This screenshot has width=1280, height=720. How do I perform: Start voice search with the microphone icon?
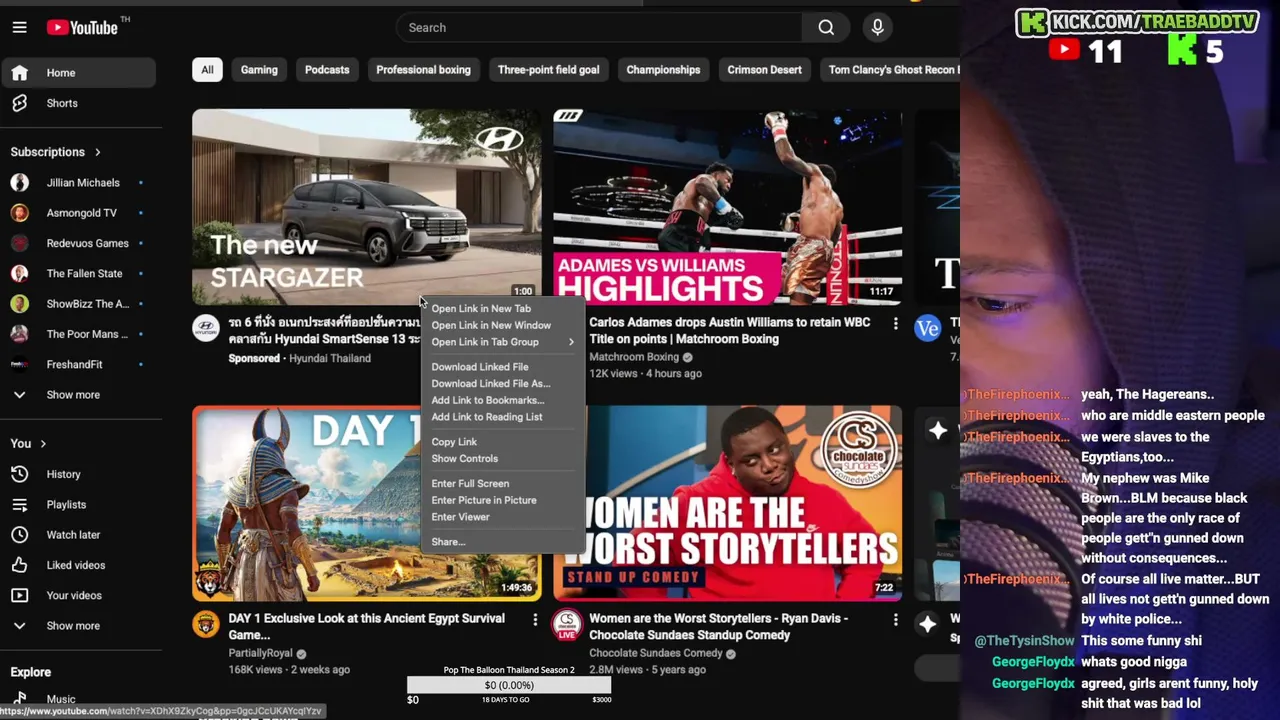(877, 28)
